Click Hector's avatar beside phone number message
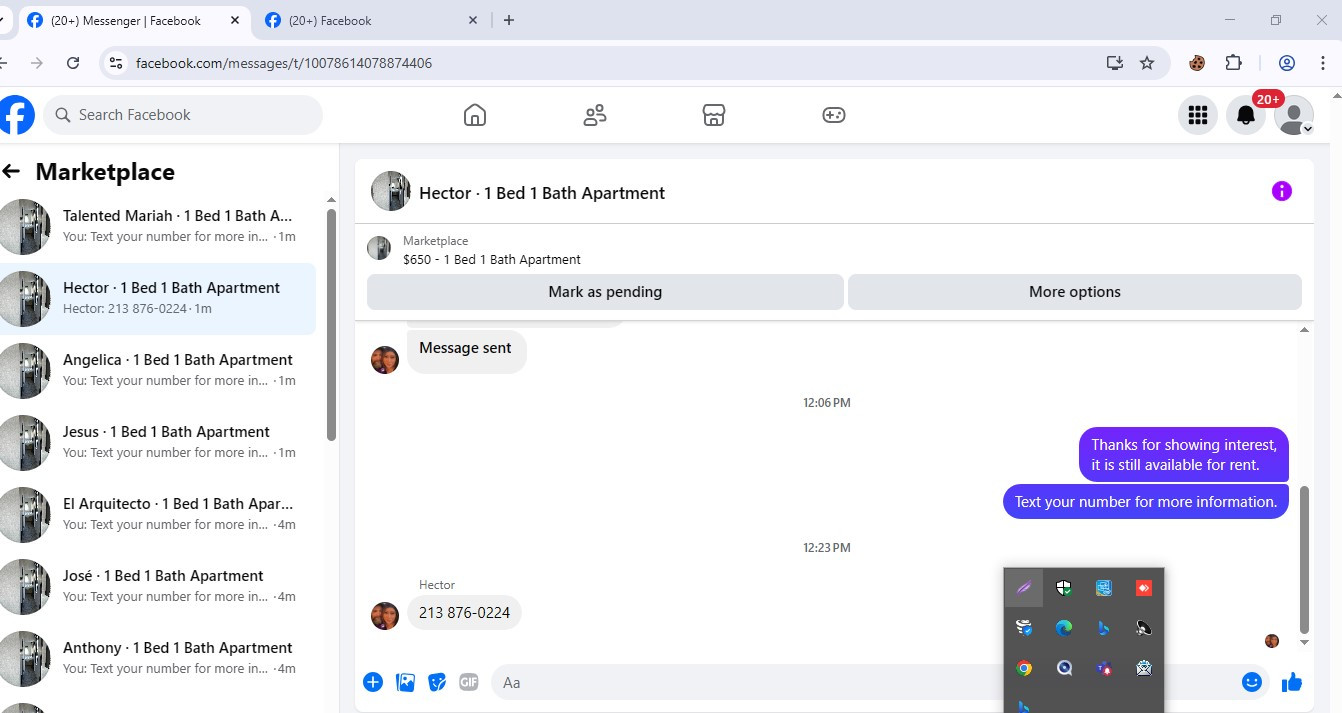This screenshot has width=1342, height=713. [385, 616]
